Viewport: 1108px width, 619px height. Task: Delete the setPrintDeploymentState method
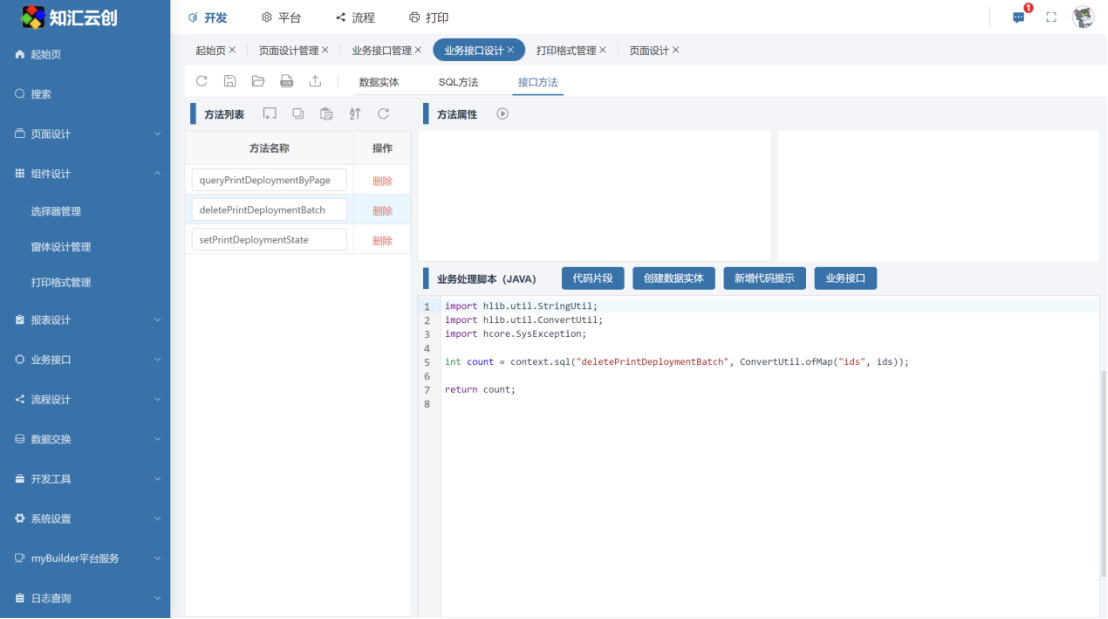(x=382, y=240)
